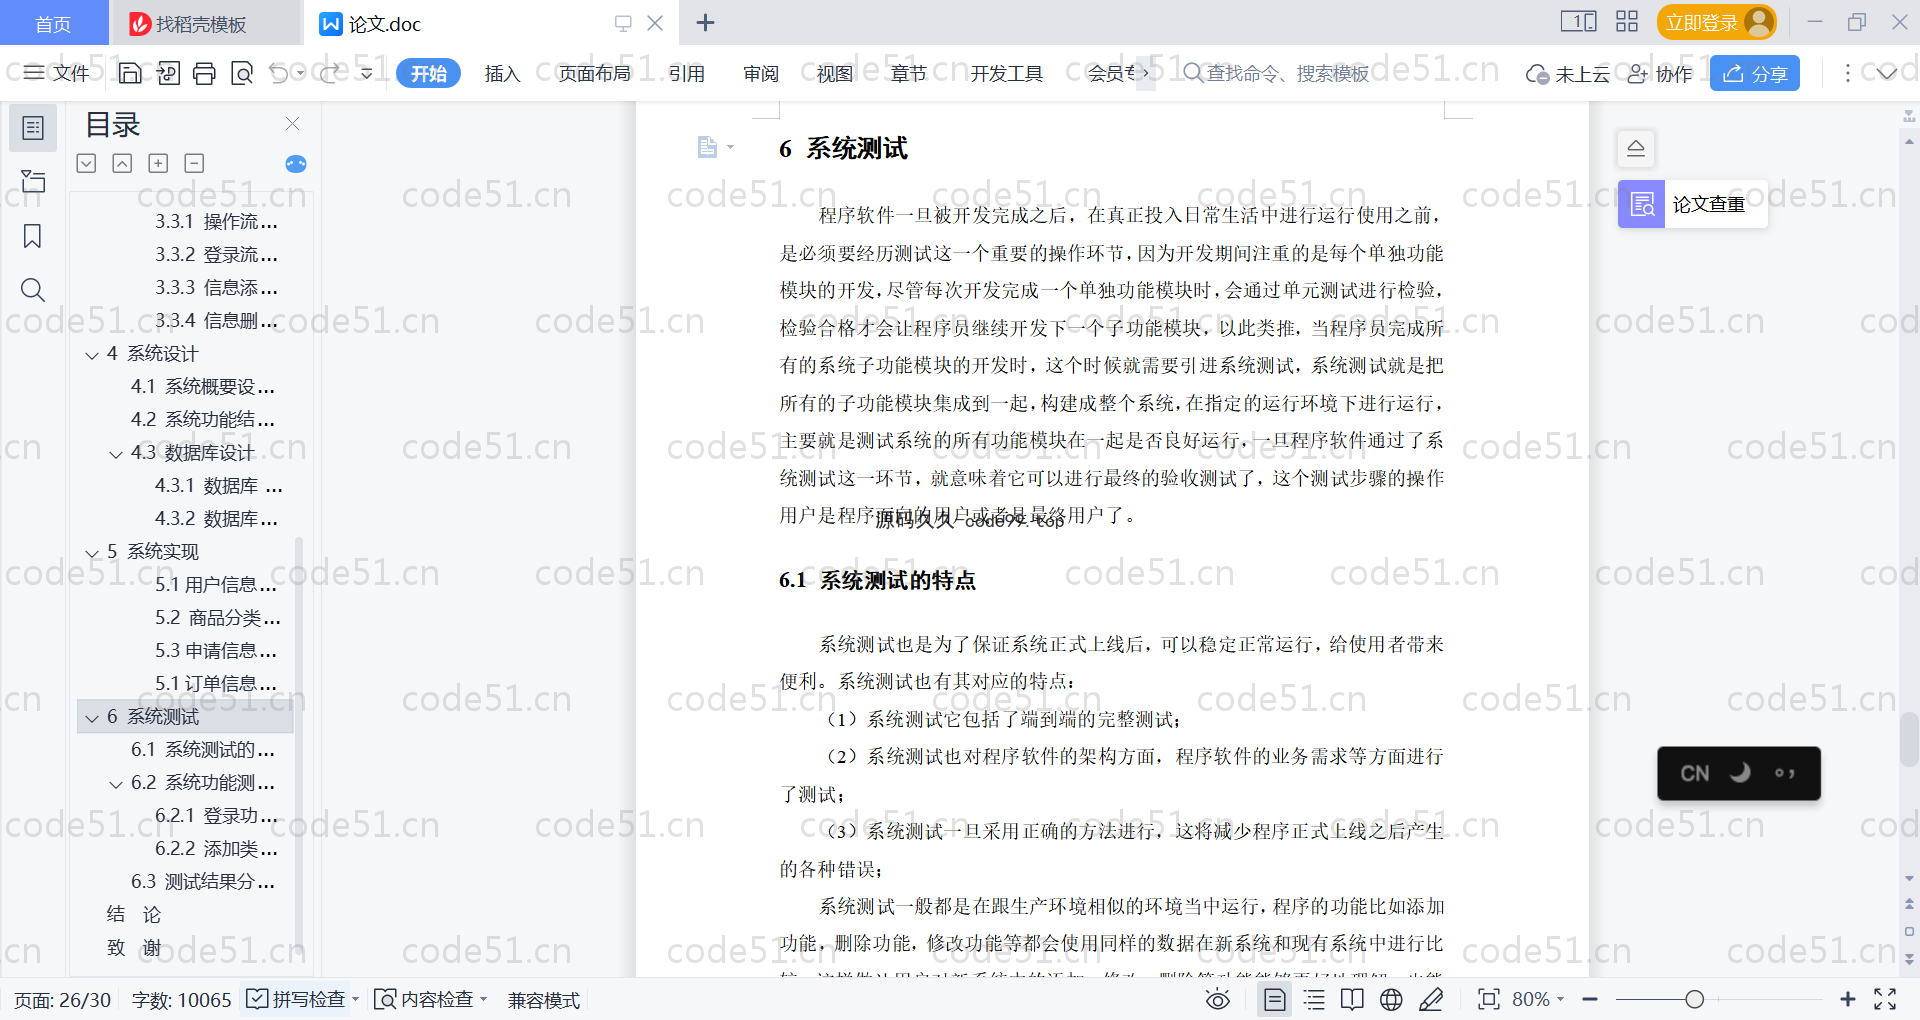Click the 立即登录 login button
Viewport: 1920px width, 1020px height.
click(1716, 22)
